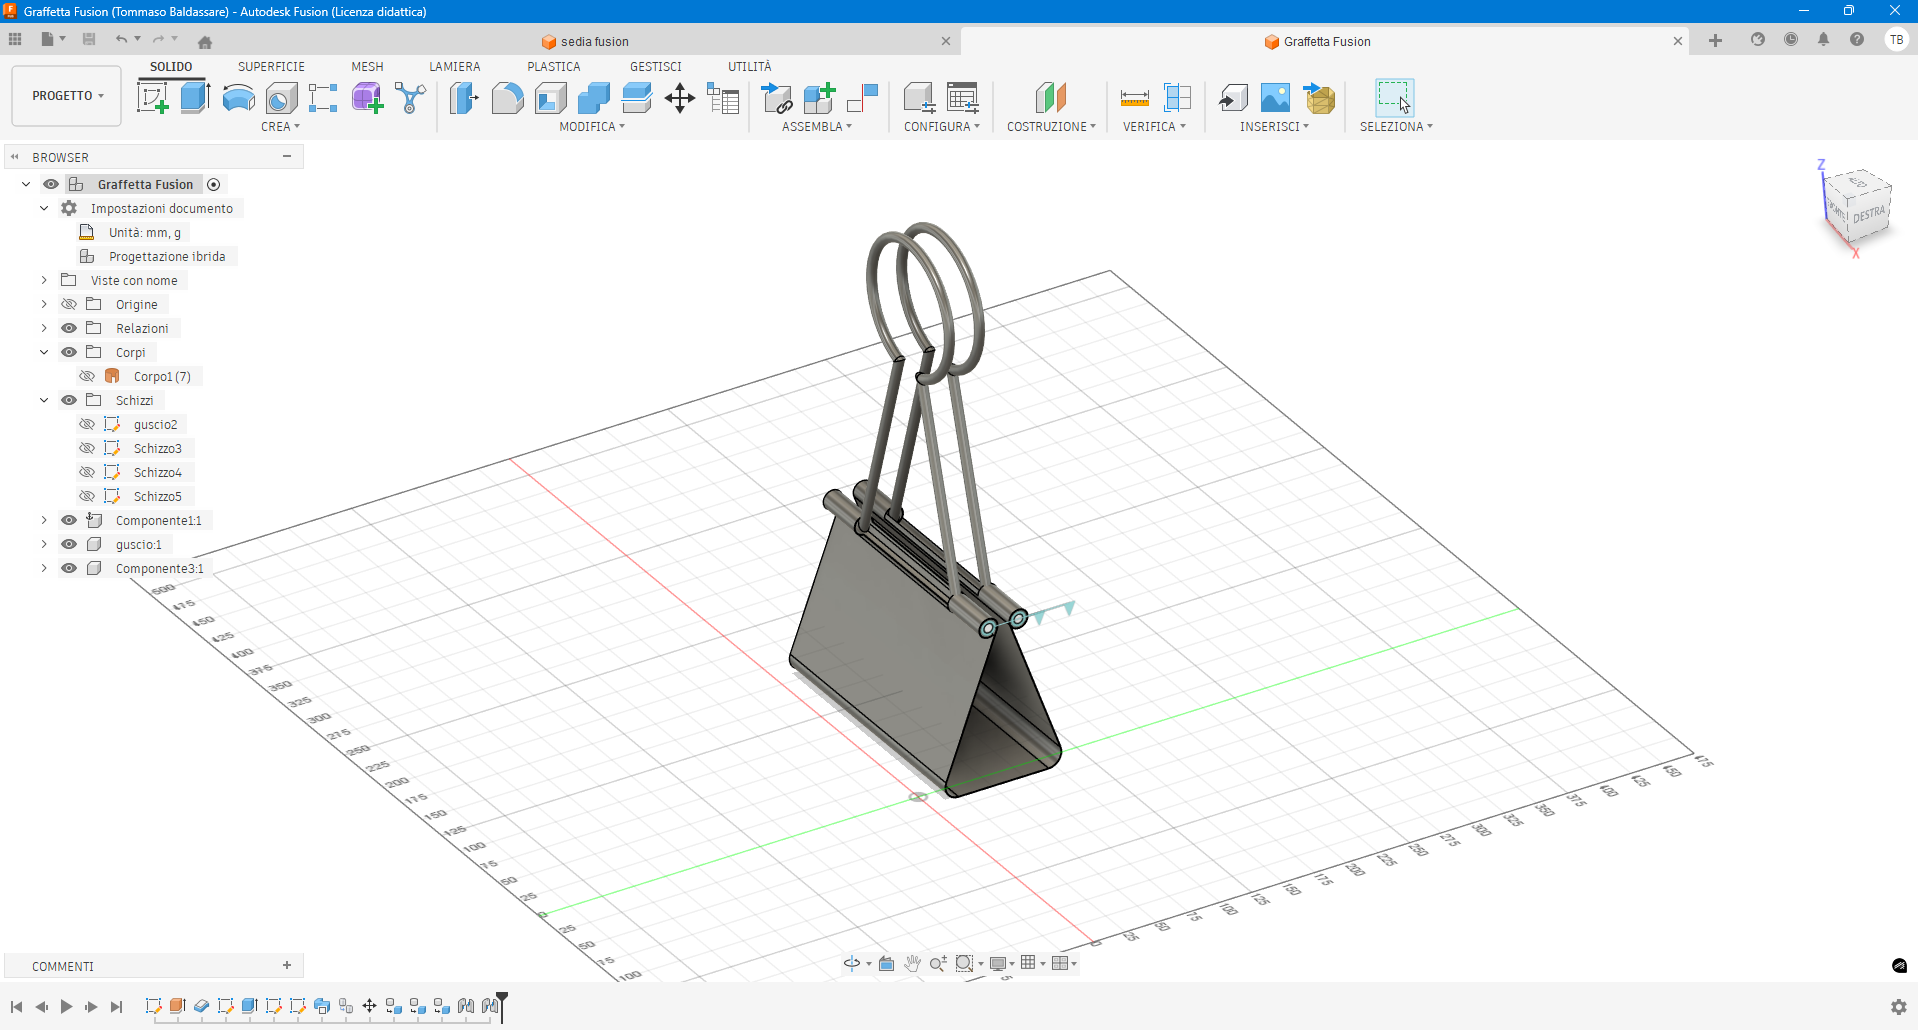Select the Create Sketch tool
The width and height of the screenshot is (1918, 1030).
point(153,97)
